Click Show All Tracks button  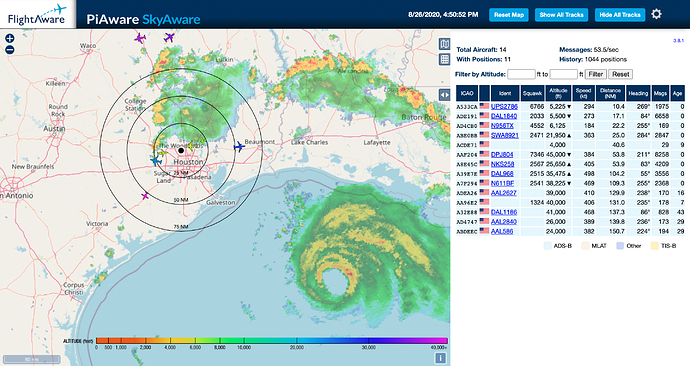(561, 15)
